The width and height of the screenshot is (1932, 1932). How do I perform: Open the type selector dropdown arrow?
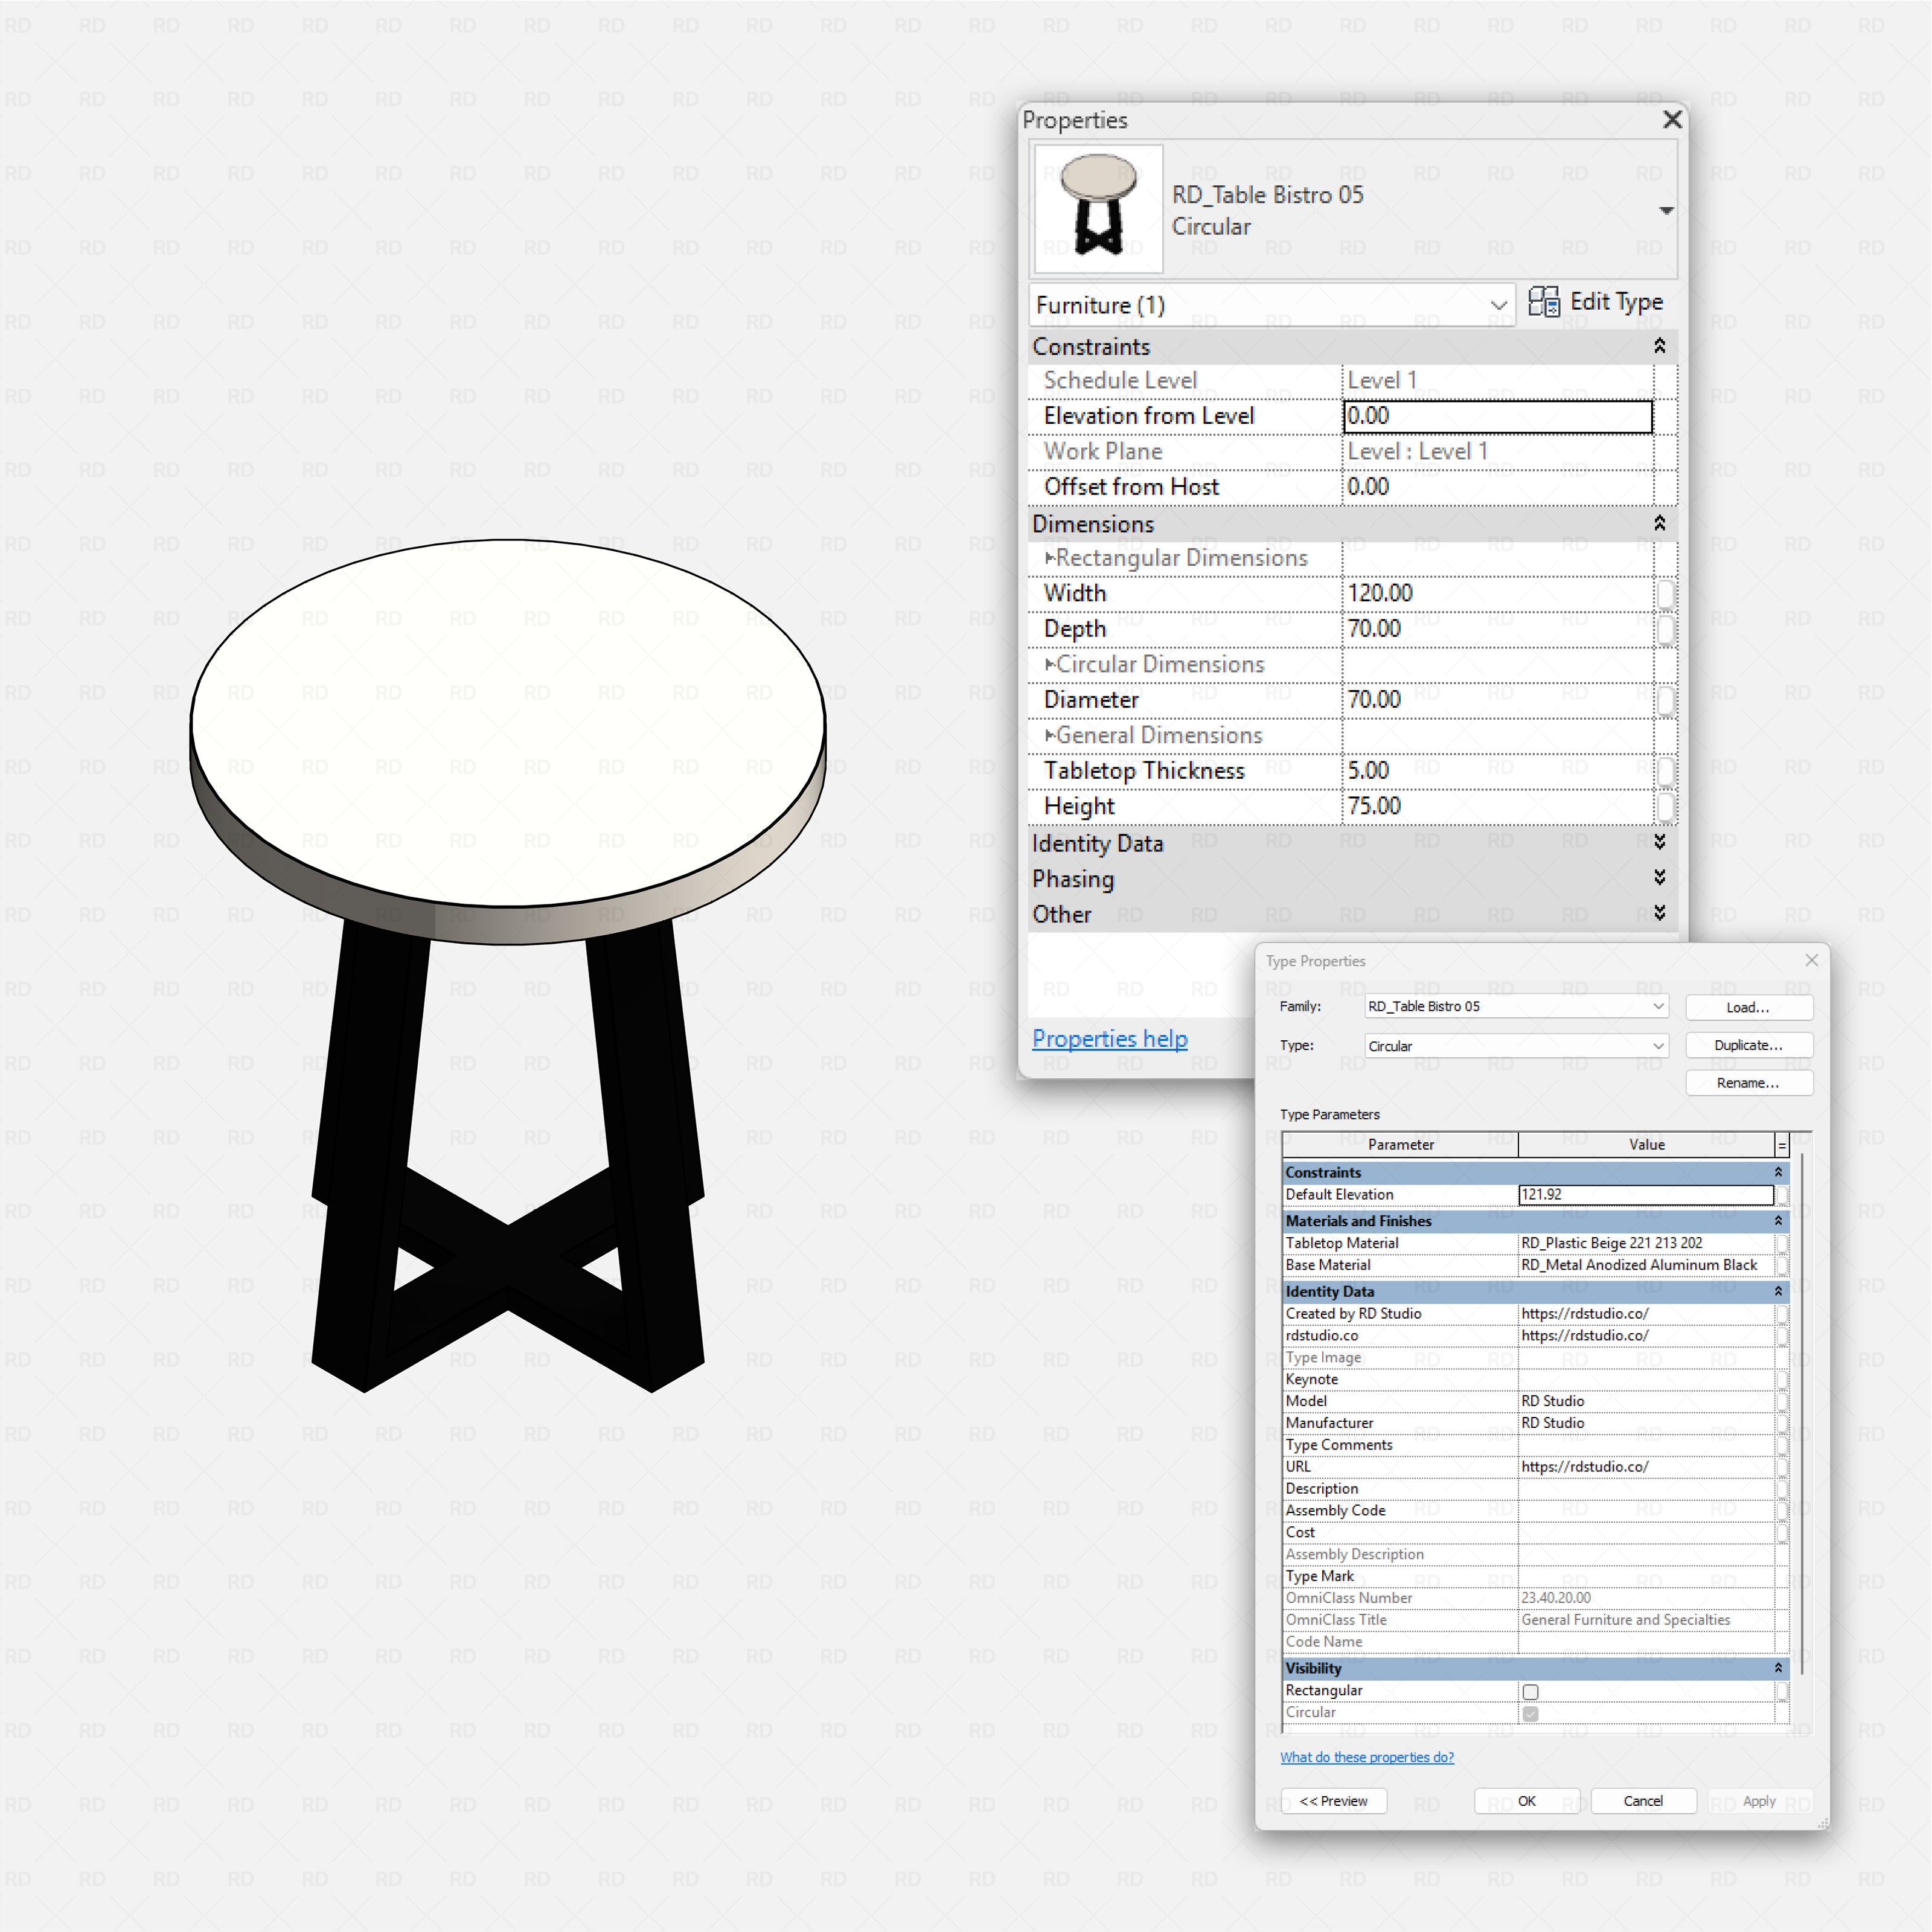point(1666,210)
